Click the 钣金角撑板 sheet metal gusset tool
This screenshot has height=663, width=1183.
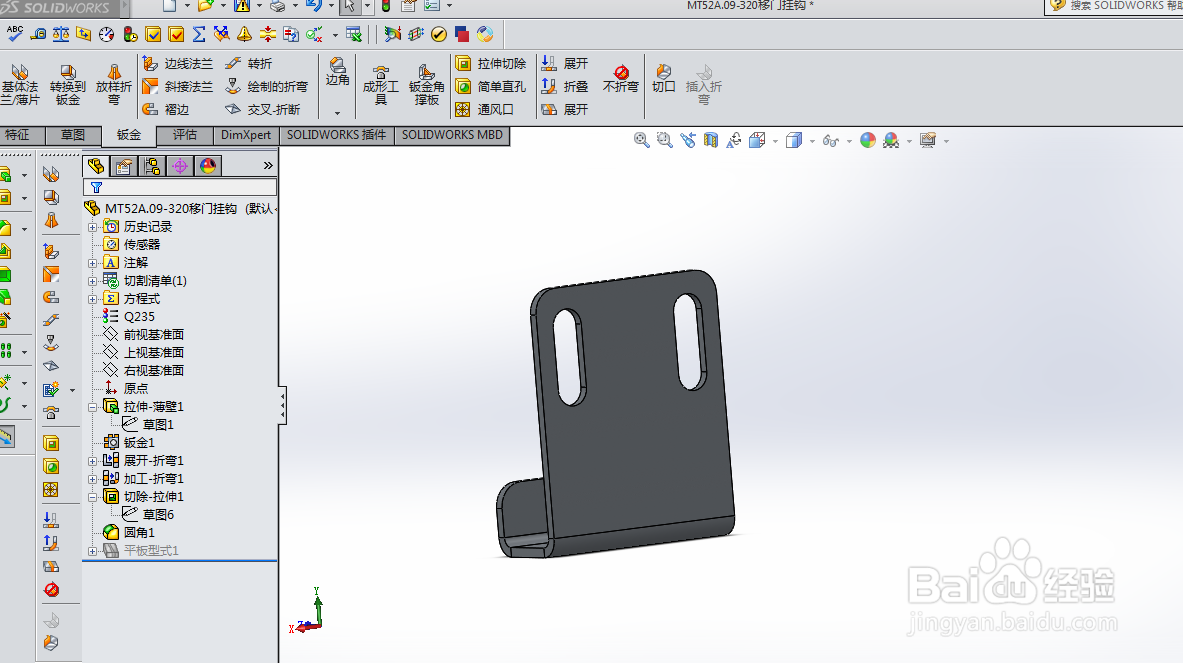[x=426, y=84]
